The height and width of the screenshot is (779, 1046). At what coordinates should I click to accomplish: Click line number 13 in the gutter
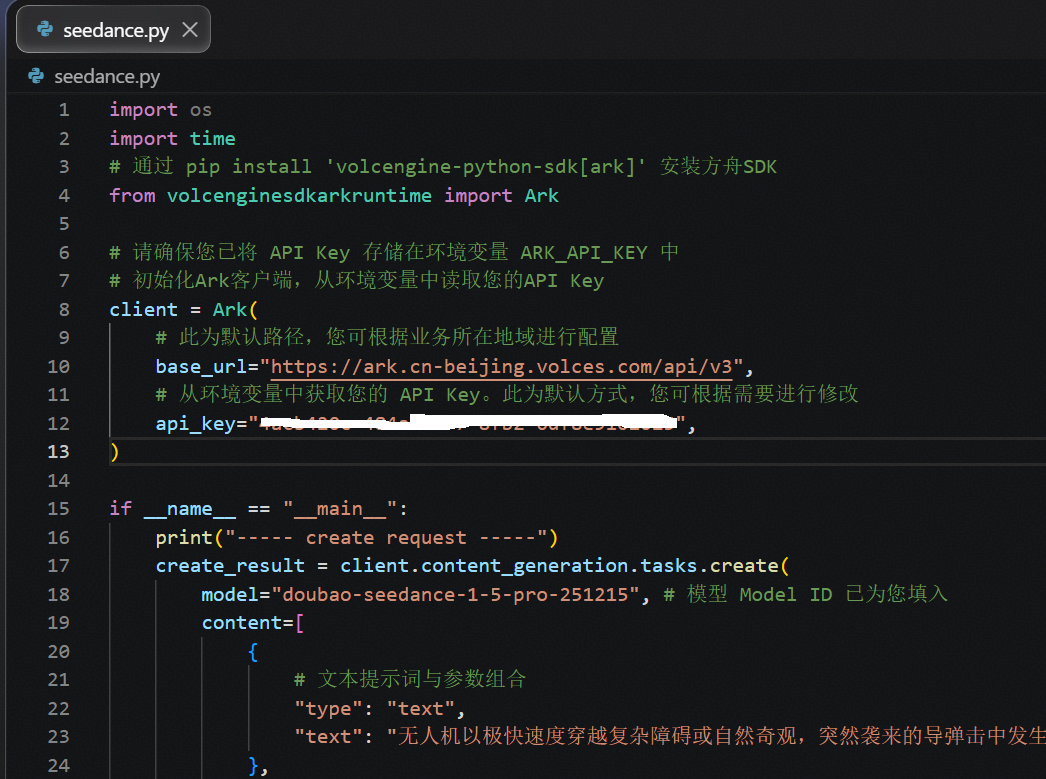[x=59, y=452]
